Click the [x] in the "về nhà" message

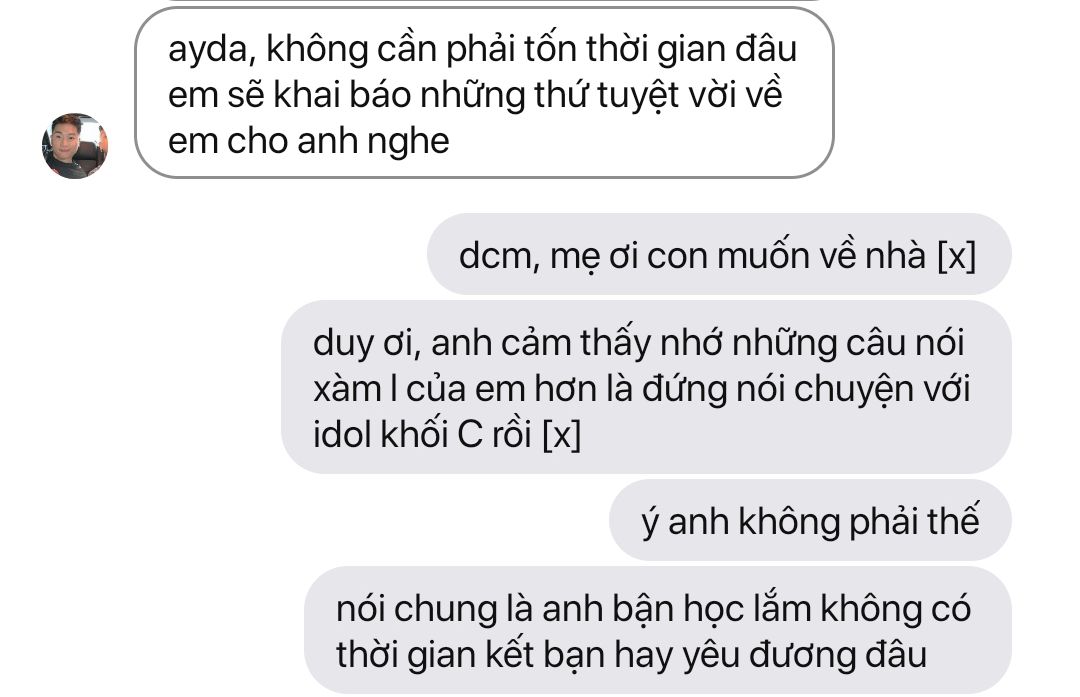point(957,256)
